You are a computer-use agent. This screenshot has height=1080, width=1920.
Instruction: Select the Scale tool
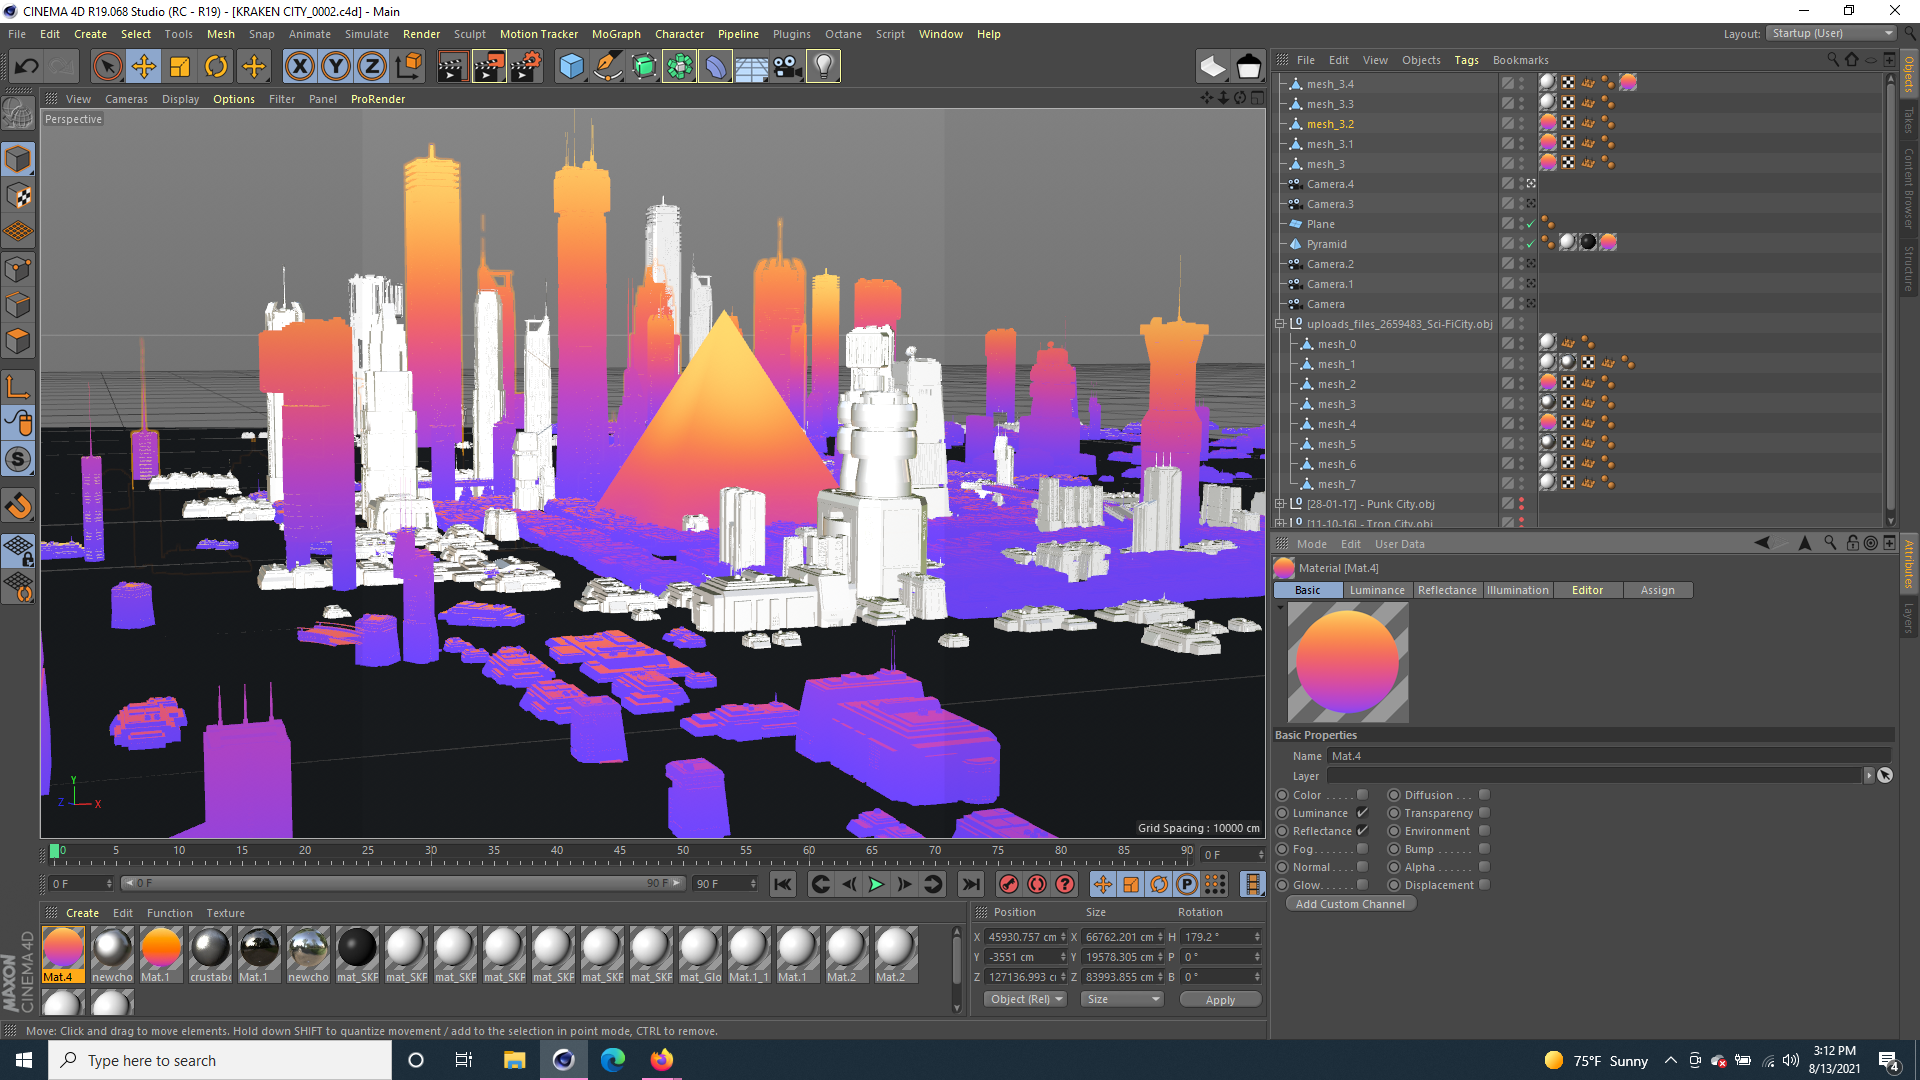(180, 66)
